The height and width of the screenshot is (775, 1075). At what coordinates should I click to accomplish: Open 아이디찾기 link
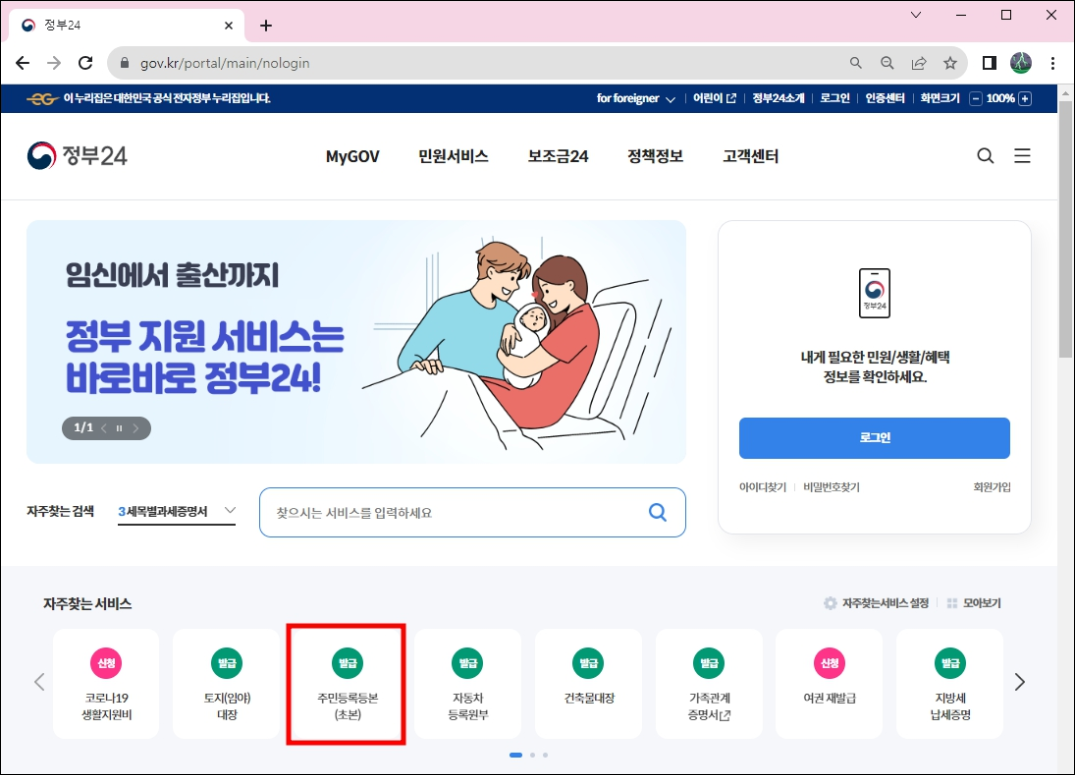[762, 487]
